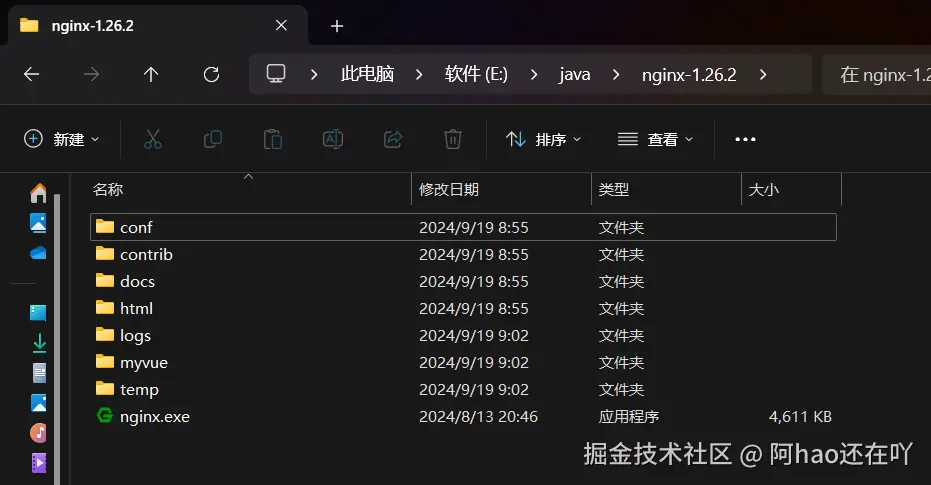
Task: Click the search box 在 nginx-1.2
Action: [x=877, y=74]
